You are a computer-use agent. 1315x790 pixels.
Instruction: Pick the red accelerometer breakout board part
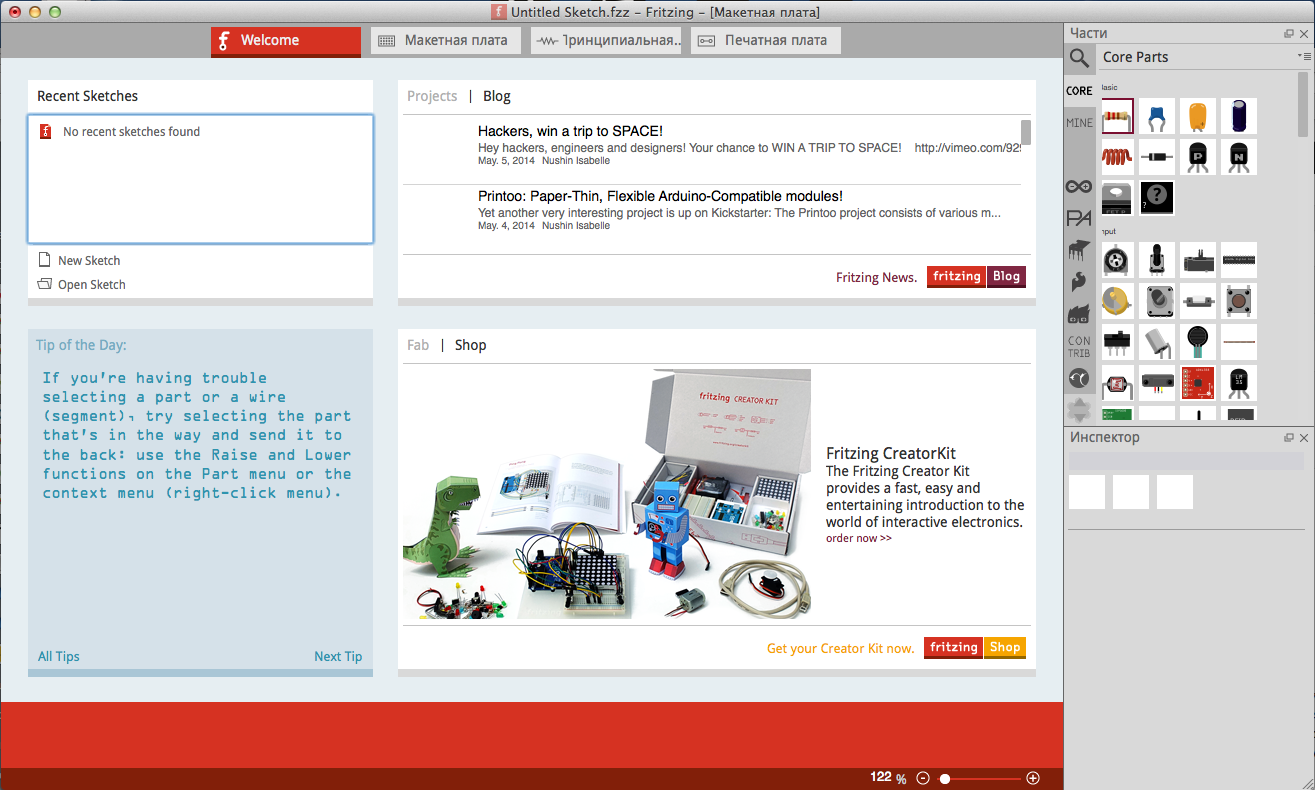pos(1198,382)
